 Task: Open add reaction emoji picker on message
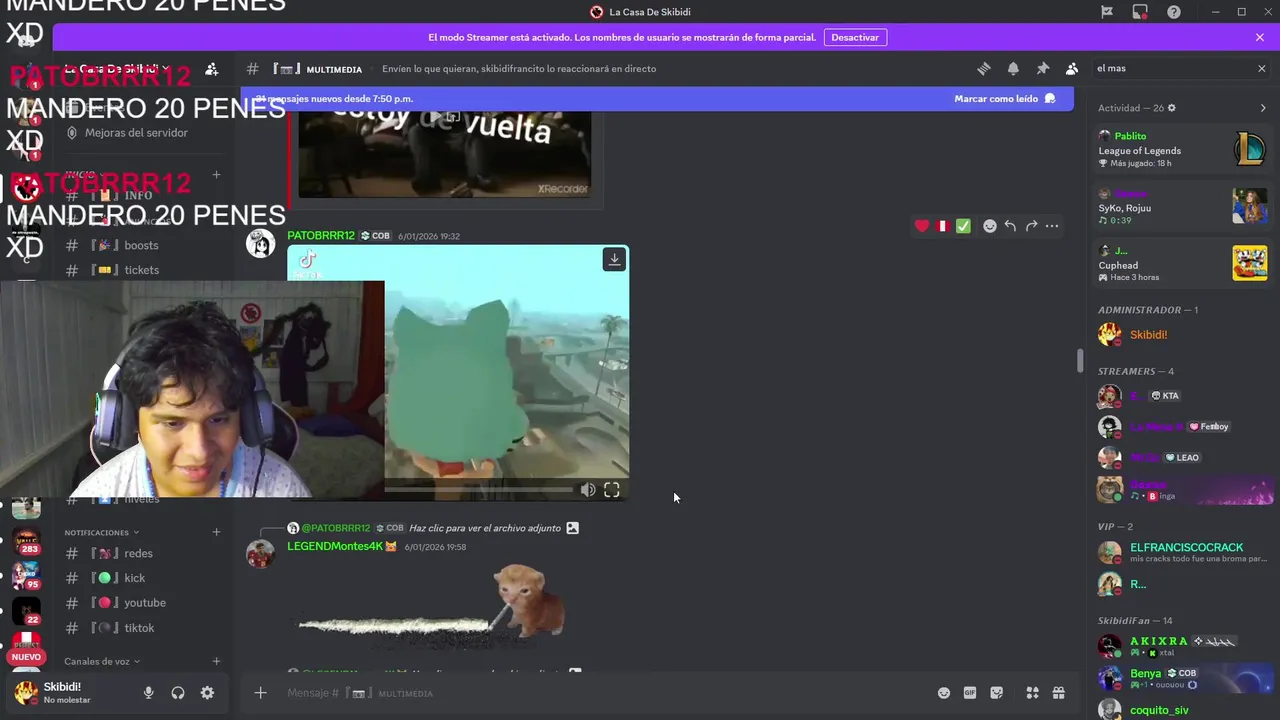click(x=990, y=226)
